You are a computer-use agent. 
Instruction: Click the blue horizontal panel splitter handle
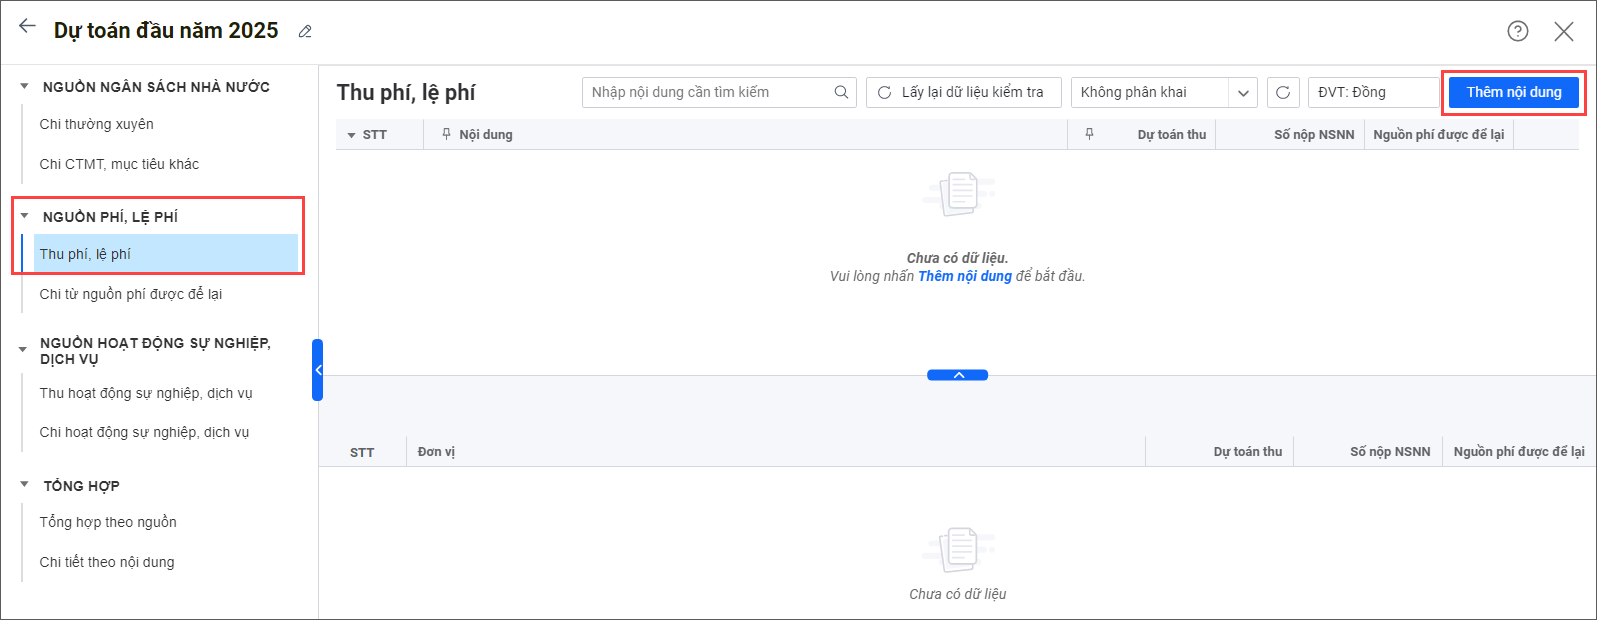[x=957, y=375]
